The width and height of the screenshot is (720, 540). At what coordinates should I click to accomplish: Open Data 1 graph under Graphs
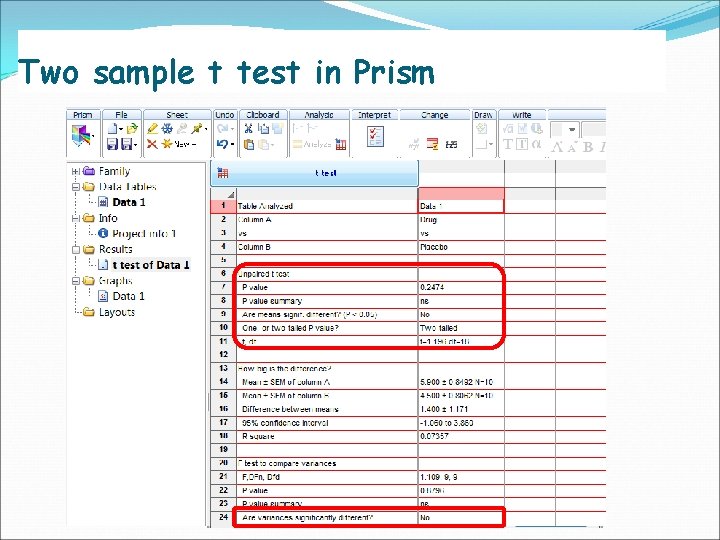coord(128,296)
